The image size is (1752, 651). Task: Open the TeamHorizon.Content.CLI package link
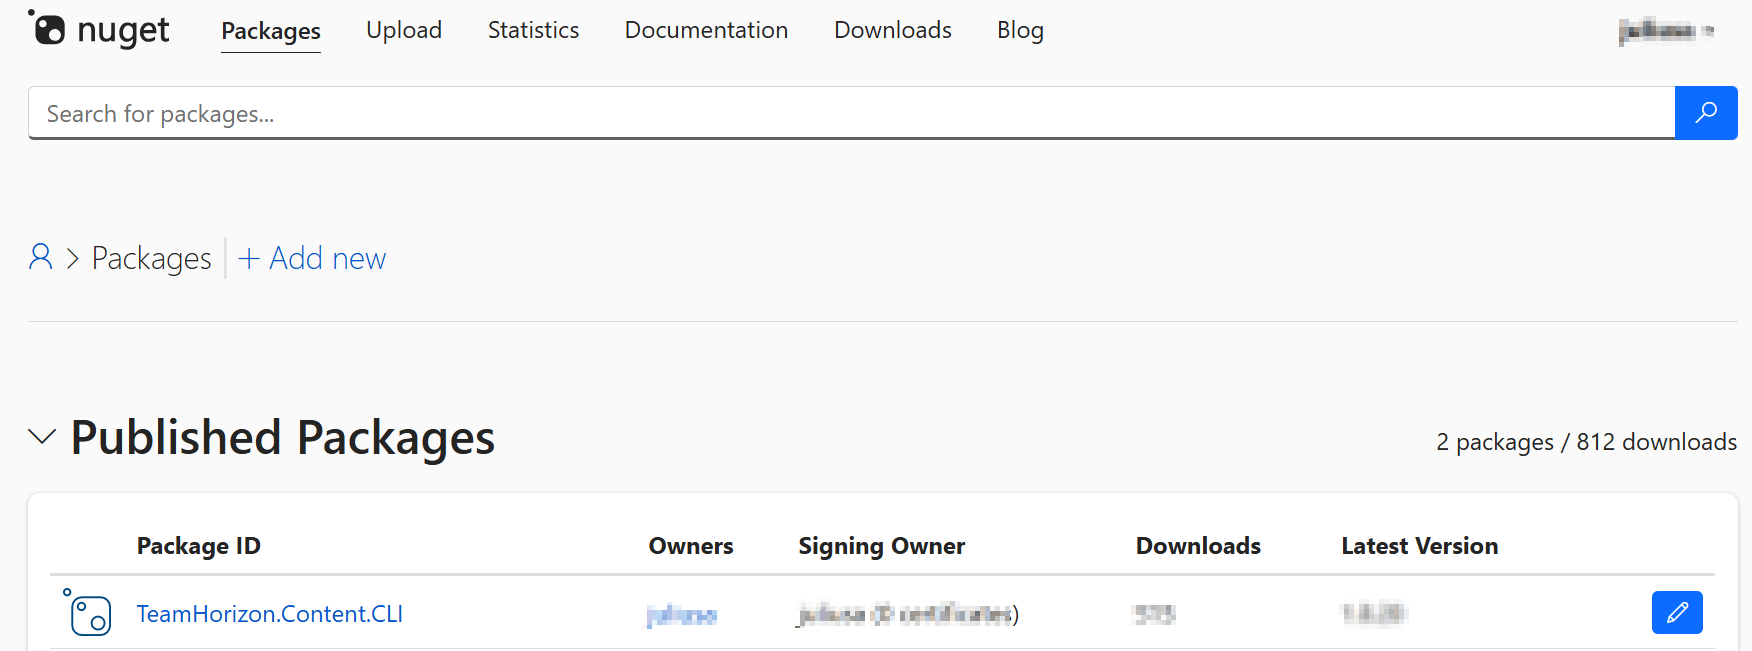(270, 614)
